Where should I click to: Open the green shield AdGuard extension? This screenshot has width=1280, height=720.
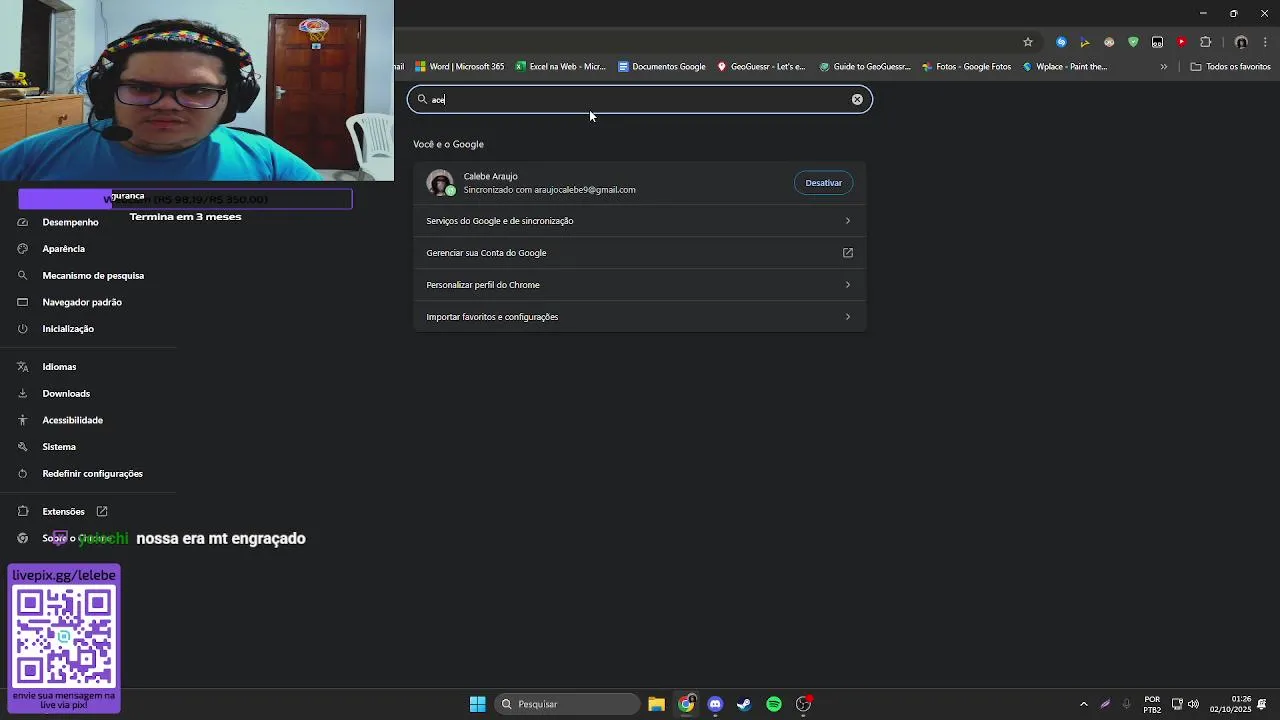click(1133, 42)
